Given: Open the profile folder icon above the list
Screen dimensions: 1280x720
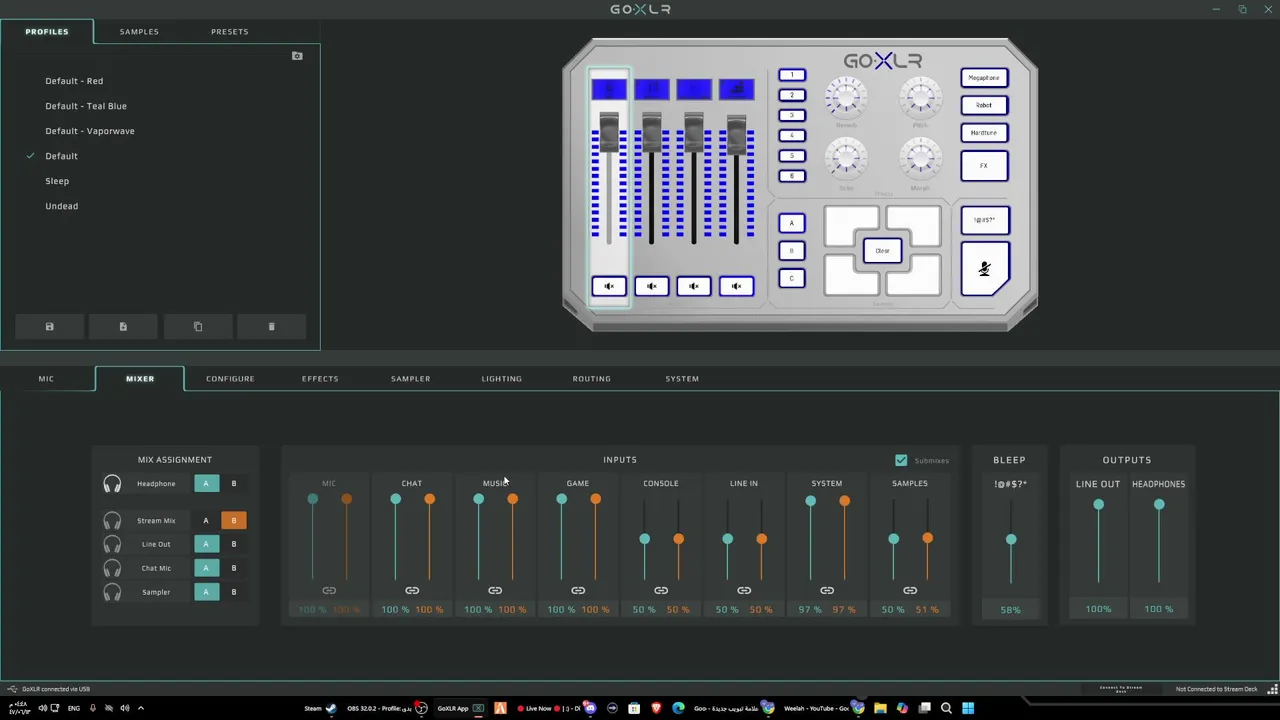Looking at the screenshot, I should pos(297,56).
